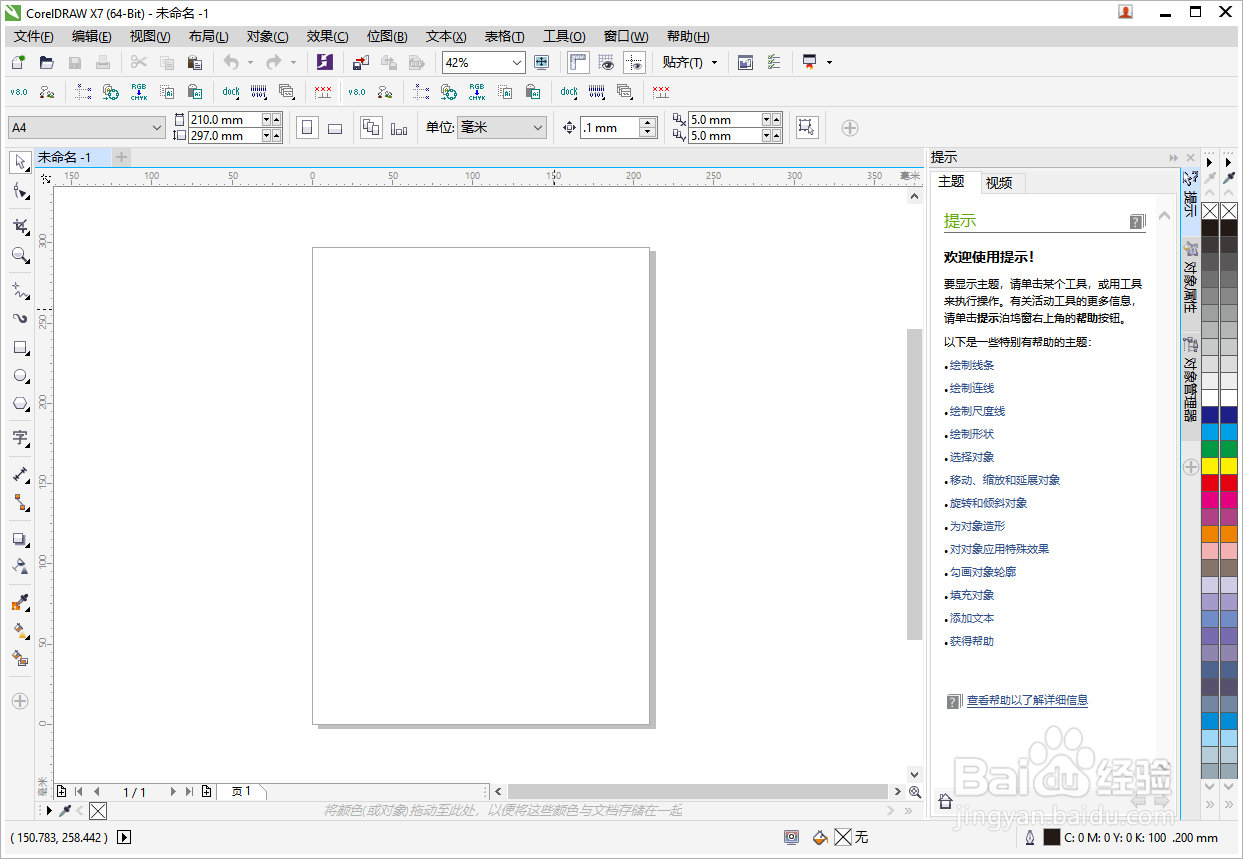Image resolution: width=1243 pixels, height=859 pixels.
Task: Switch to the 视频 tab
Action: [999, 183]
